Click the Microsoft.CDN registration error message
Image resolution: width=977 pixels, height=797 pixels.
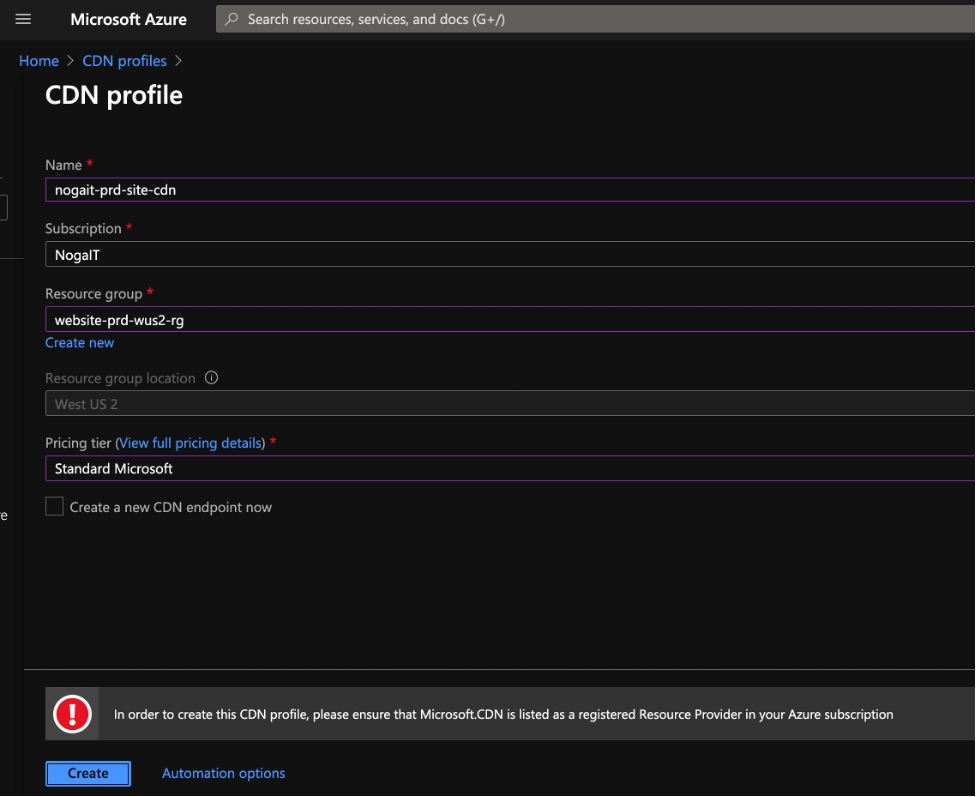(x=503, y=714)
